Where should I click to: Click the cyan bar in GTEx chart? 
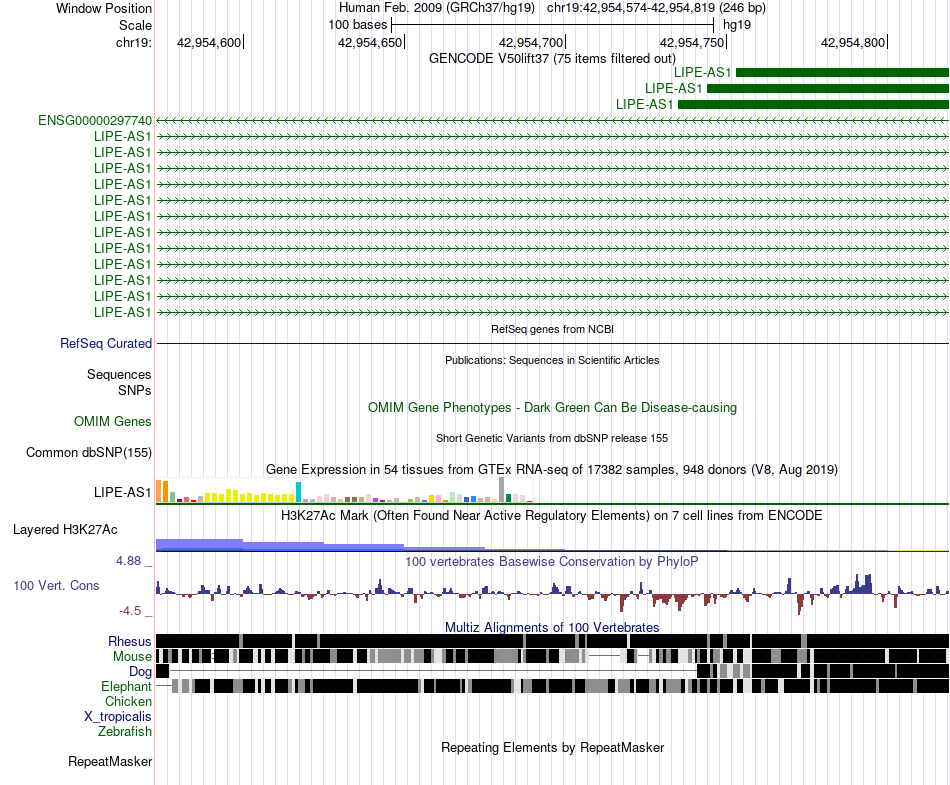click(298, 492)
